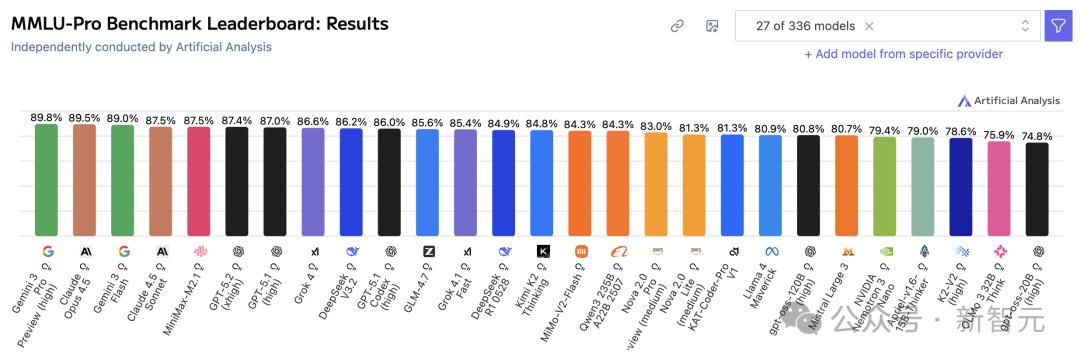The height and width of the screenshot is (363, 1080).
Task: Click the dark blue K2-V2 bar at 78.6%
Action: pos(961,187)
